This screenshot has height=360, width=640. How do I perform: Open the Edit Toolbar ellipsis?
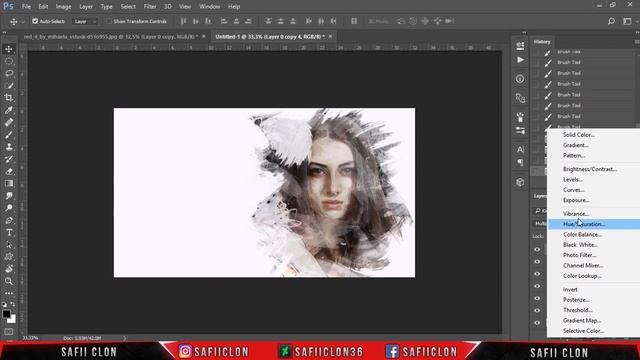(x=9, y=293)
